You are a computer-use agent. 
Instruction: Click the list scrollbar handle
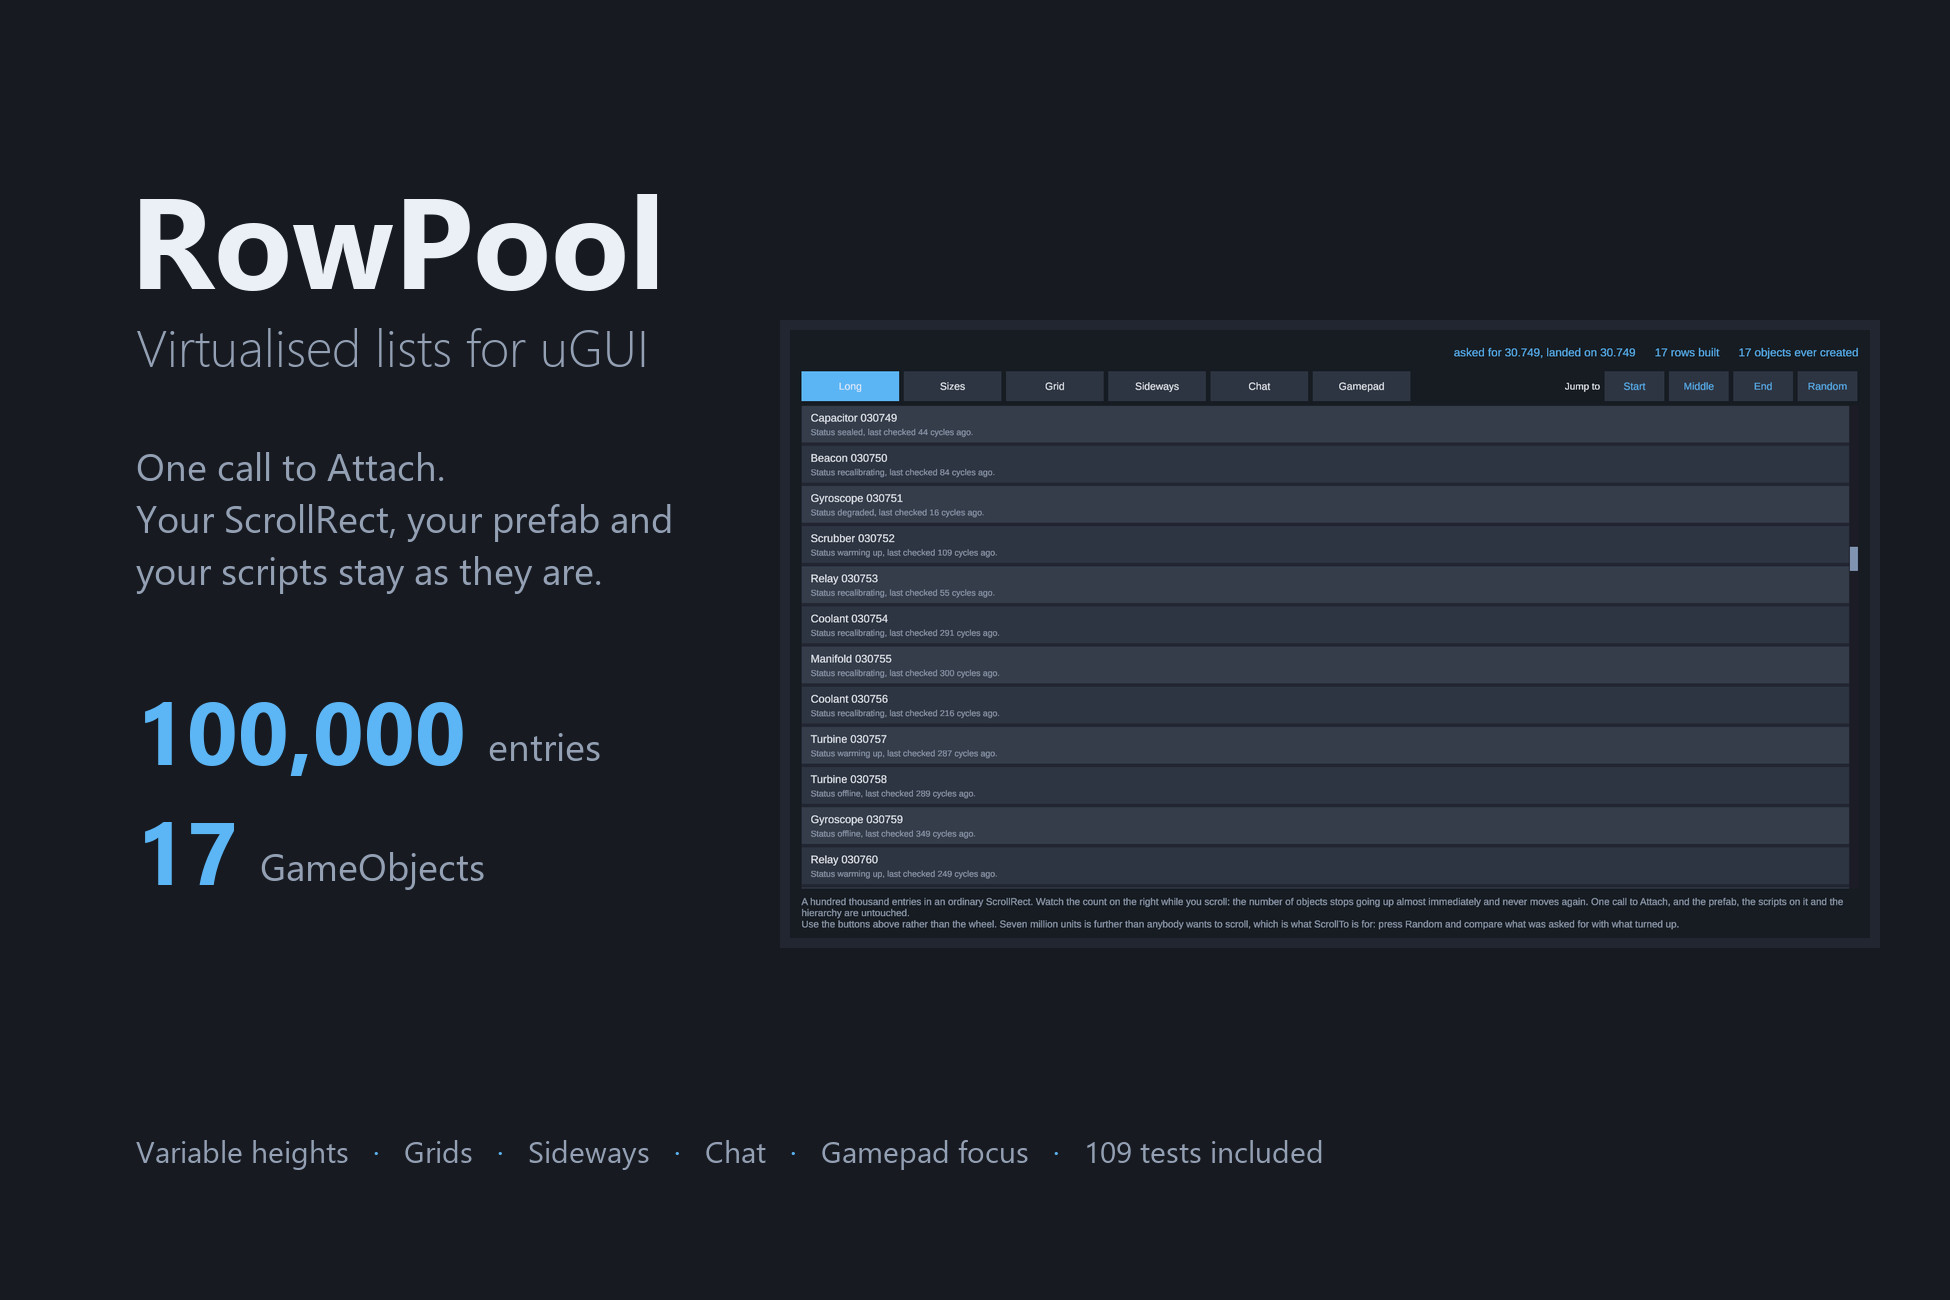point(1854,559)
